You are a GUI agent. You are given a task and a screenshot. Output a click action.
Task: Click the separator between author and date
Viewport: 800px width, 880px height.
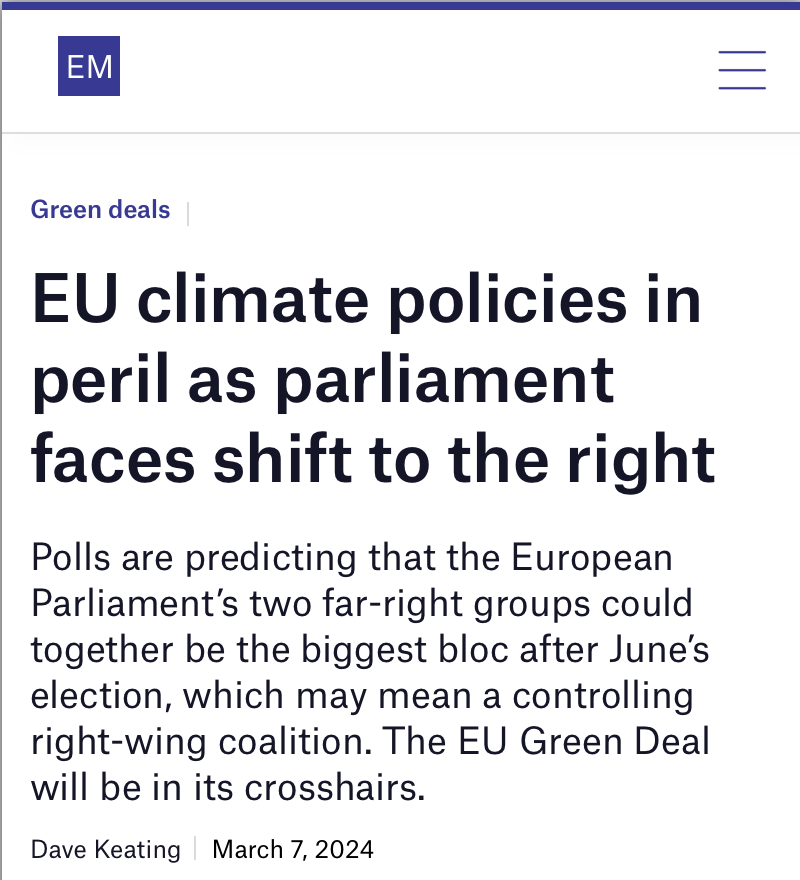[195, 848]
